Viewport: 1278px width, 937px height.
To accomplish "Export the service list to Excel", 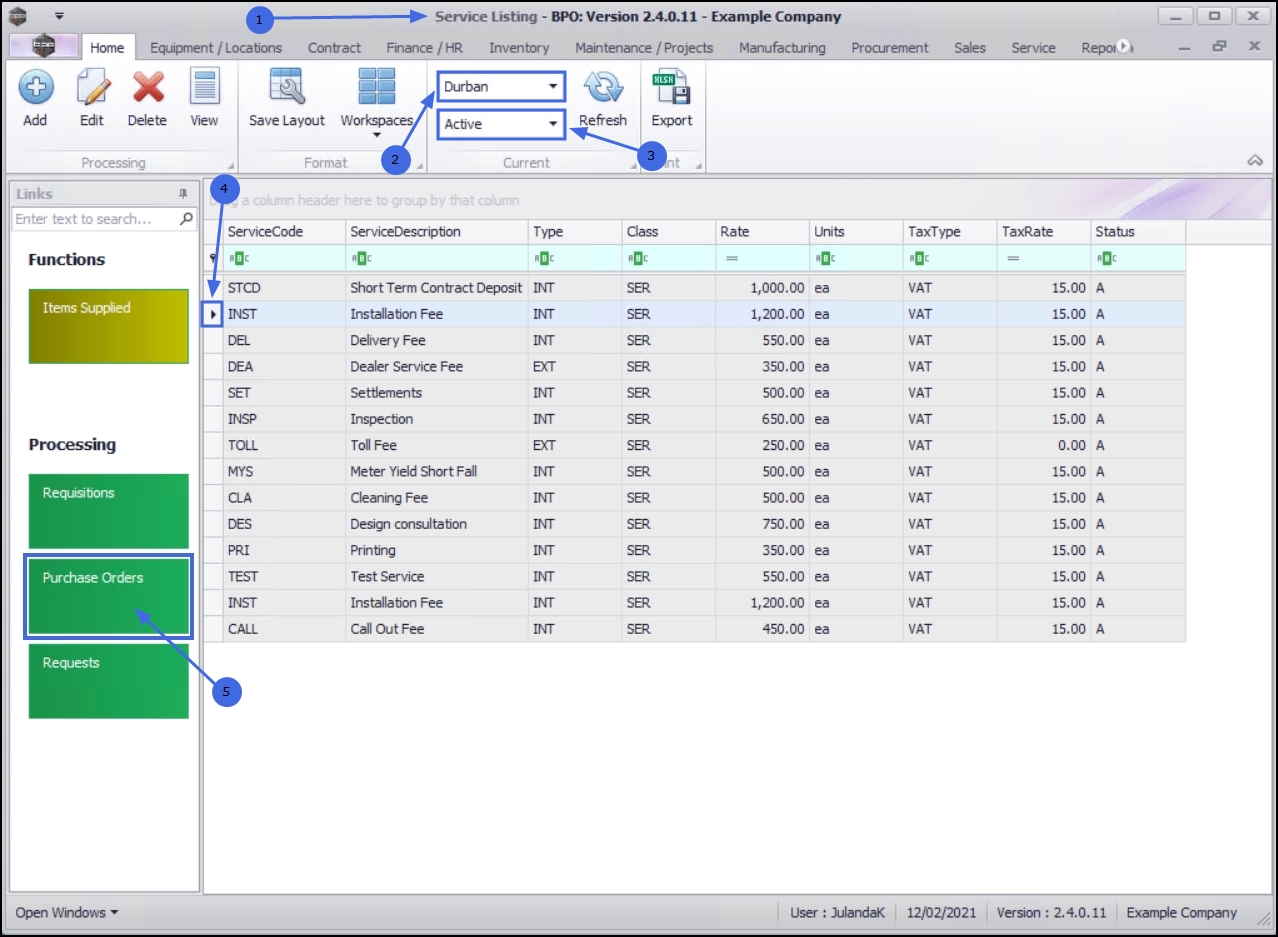I will point(671,88).
